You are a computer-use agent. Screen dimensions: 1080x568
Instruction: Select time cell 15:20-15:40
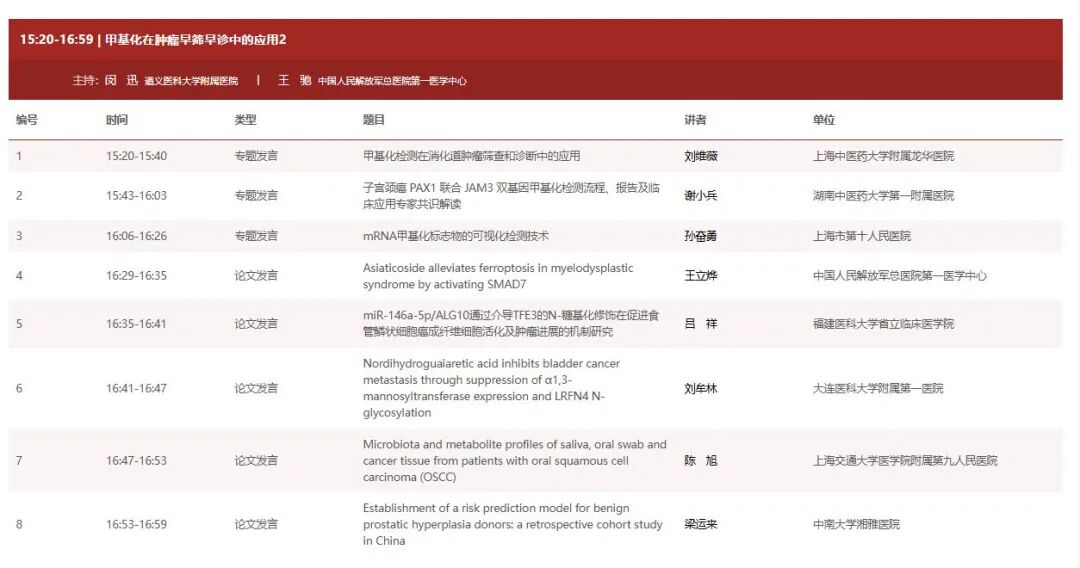point(136,156)
